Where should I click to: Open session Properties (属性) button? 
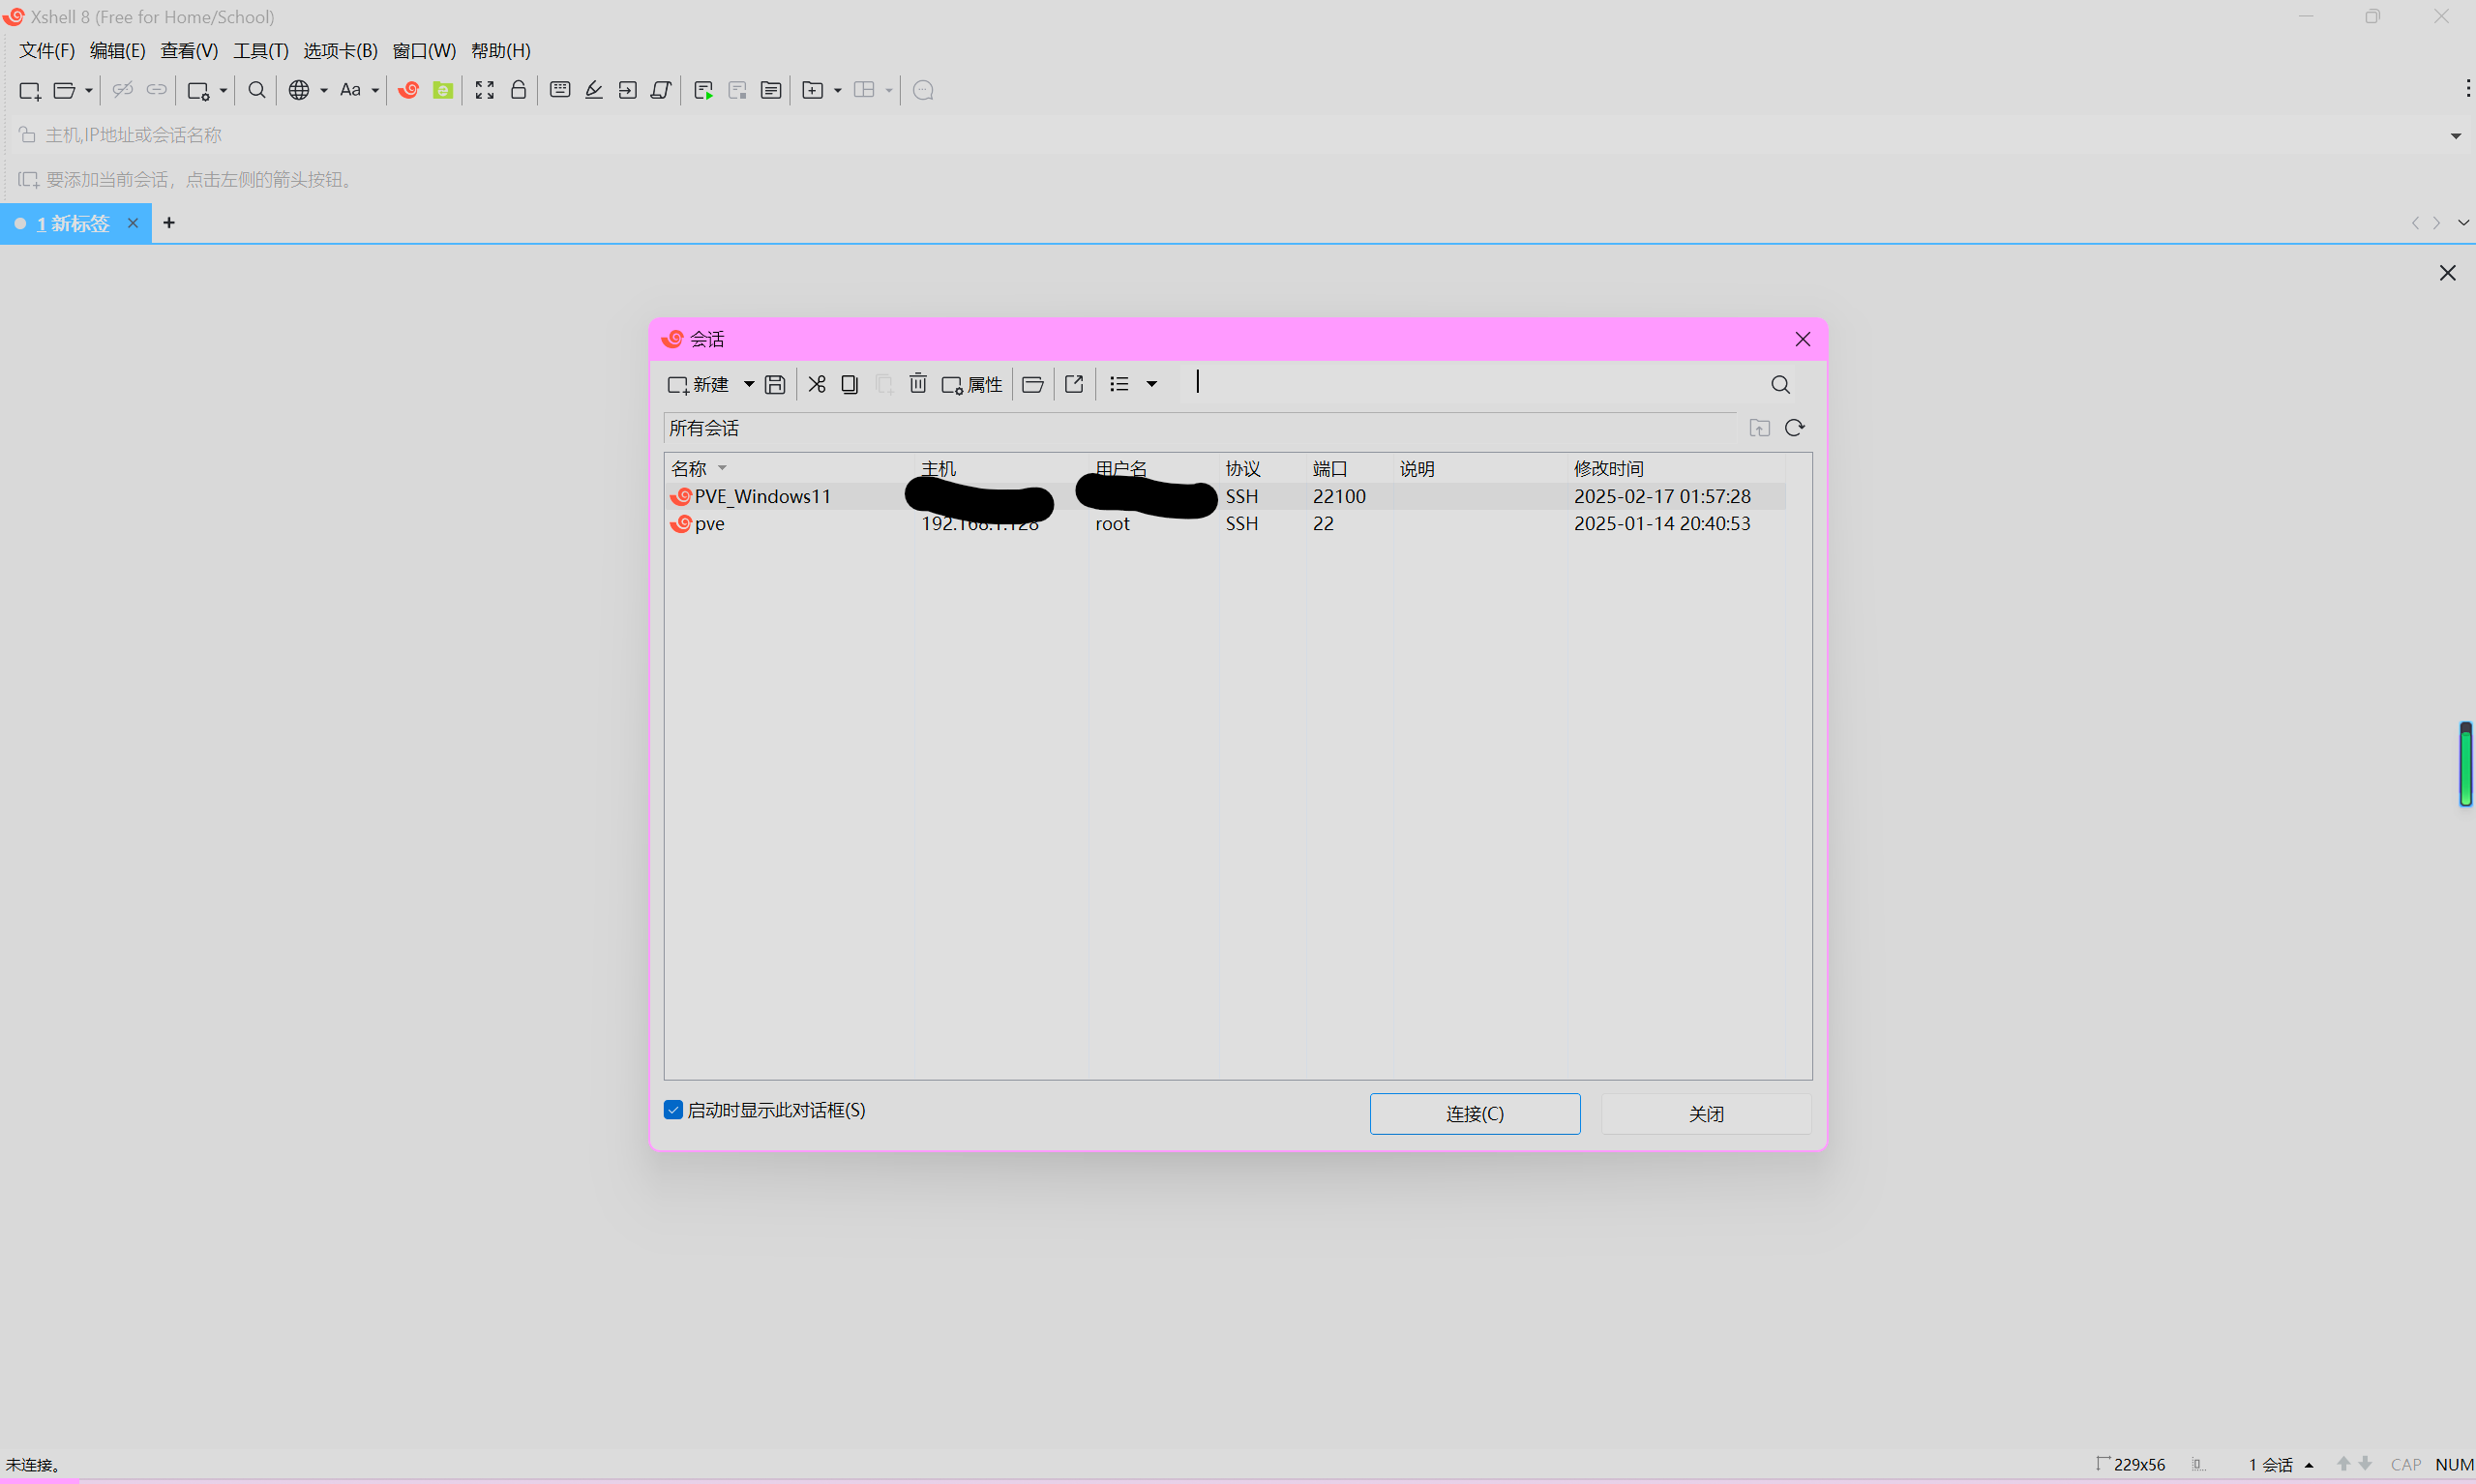pyautogui.click(x=972, y=384)
